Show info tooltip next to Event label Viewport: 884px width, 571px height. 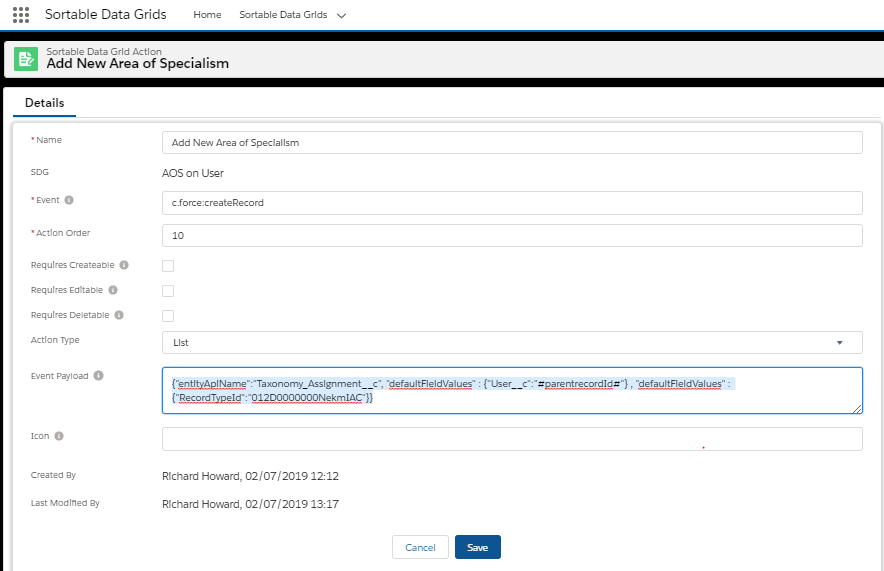[x=69, y=200]
